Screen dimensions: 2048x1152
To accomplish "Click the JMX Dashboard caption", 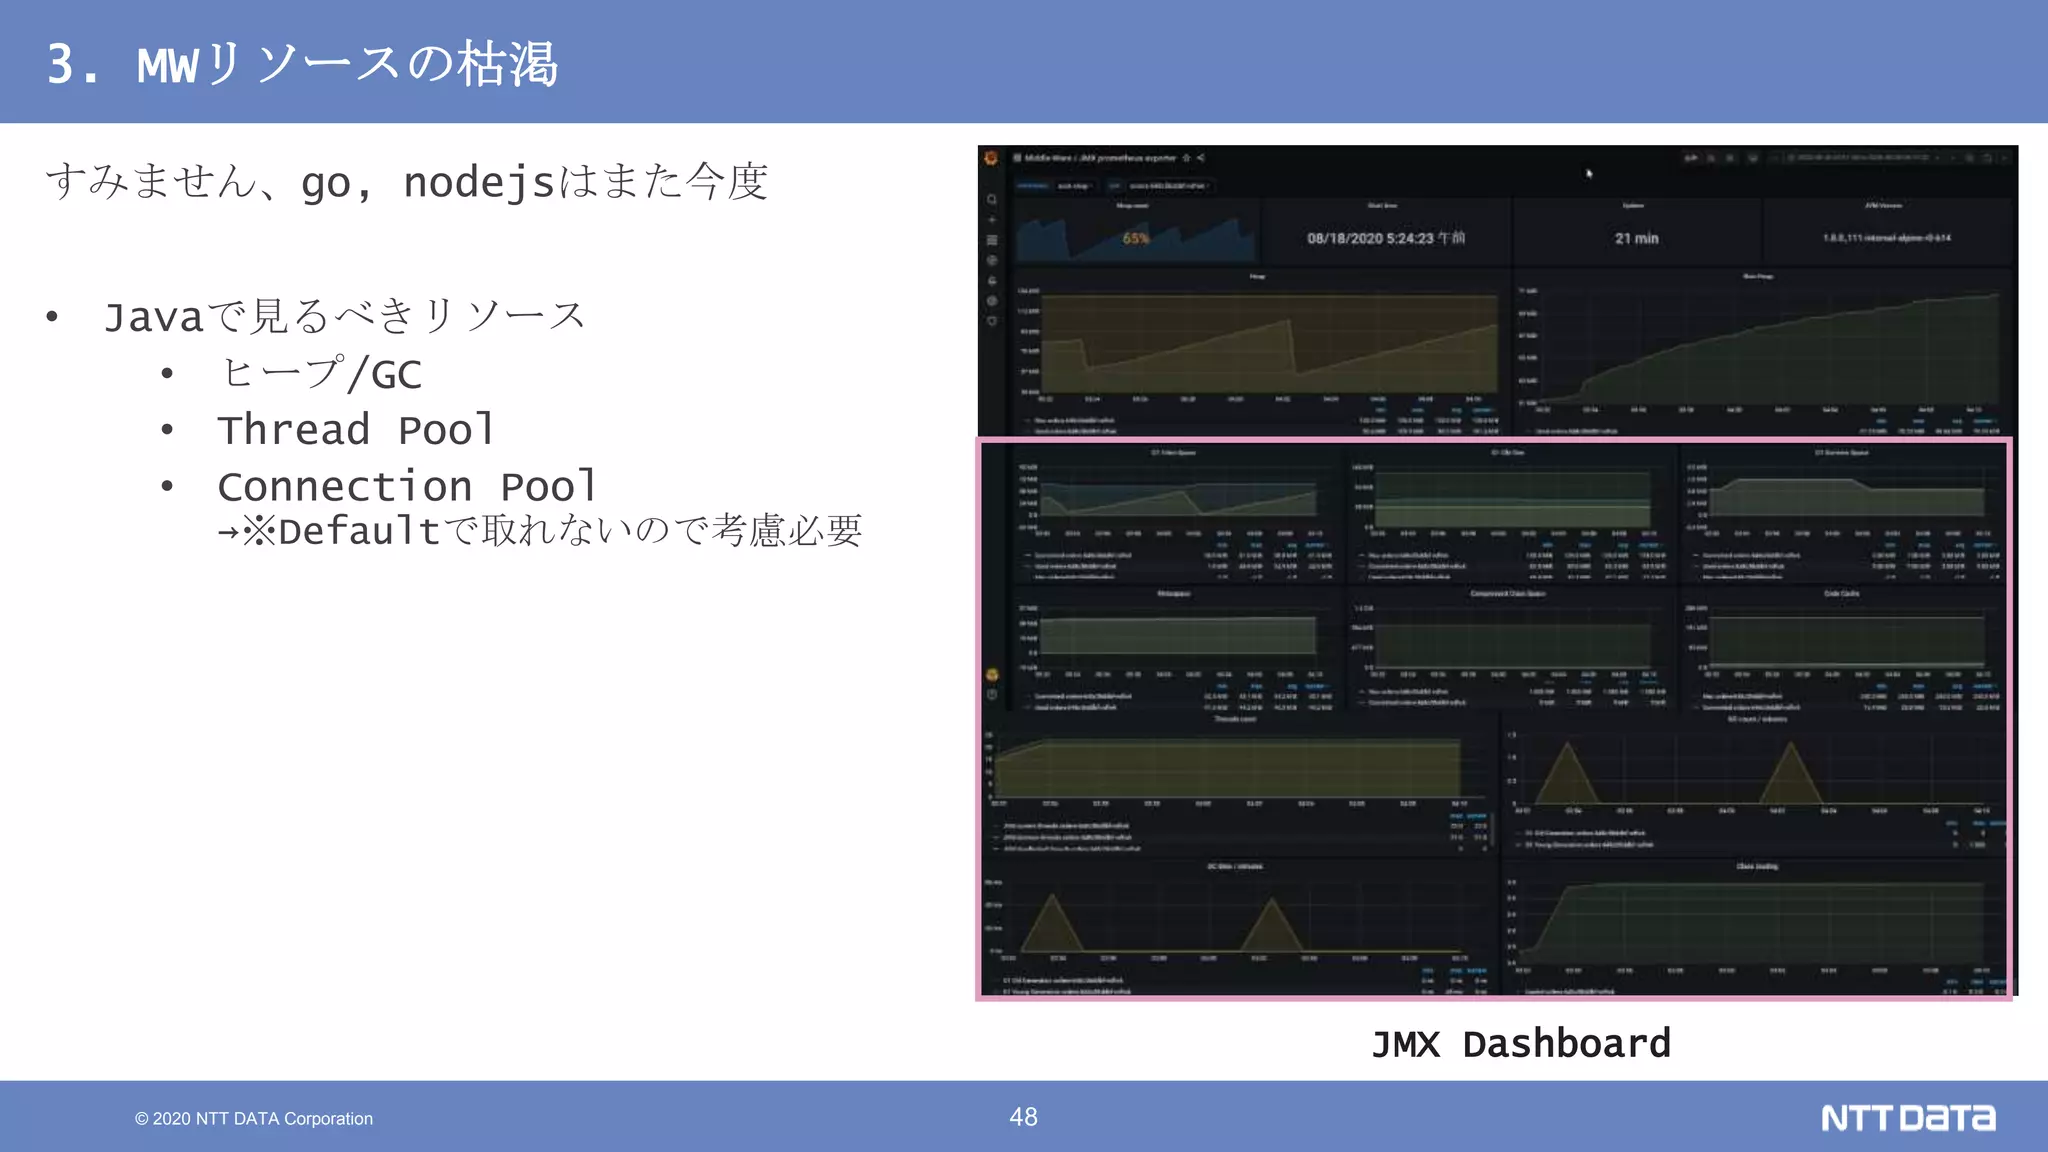I will [1521, 1044].
